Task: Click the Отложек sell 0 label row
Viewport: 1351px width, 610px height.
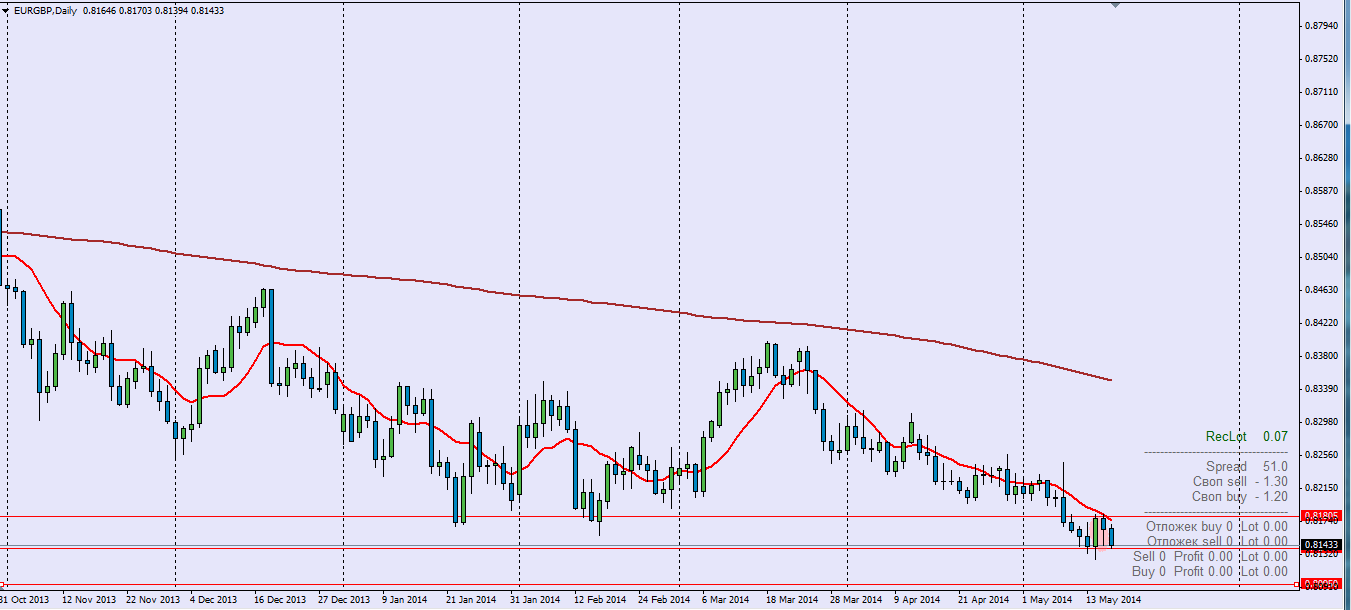Action: pyautogui.click(x=1217, y=541)
